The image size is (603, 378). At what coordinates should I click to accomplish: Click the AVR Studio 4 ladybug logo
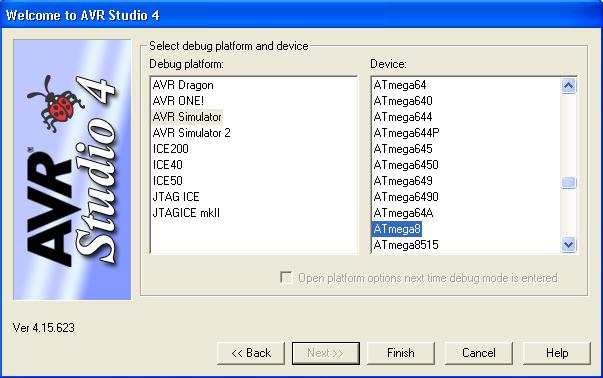pyautogui.click(x=72, y=170)
